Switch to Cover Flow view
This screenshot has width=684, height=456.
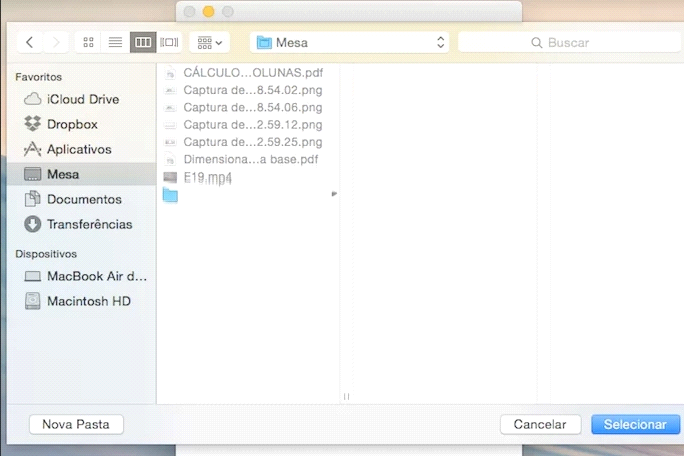point(169,42)
